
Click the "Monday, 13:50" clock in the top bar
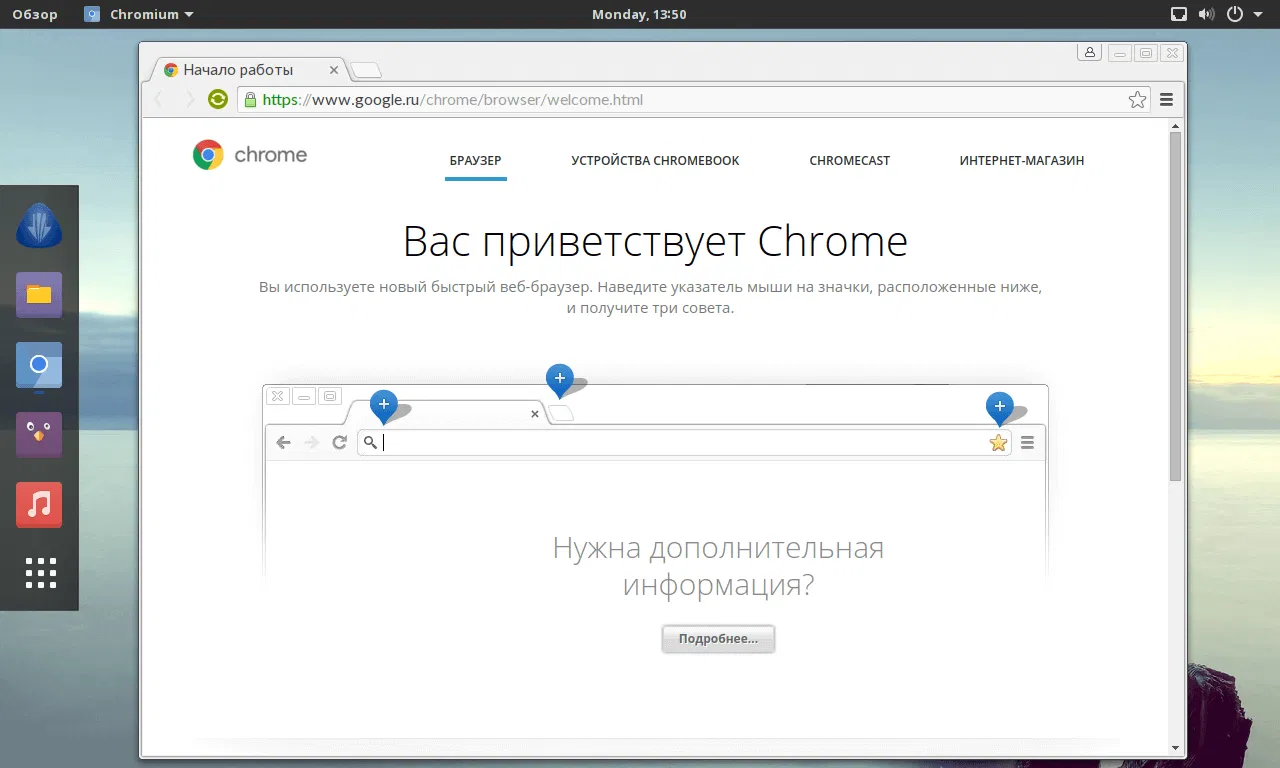coord(639,14)
